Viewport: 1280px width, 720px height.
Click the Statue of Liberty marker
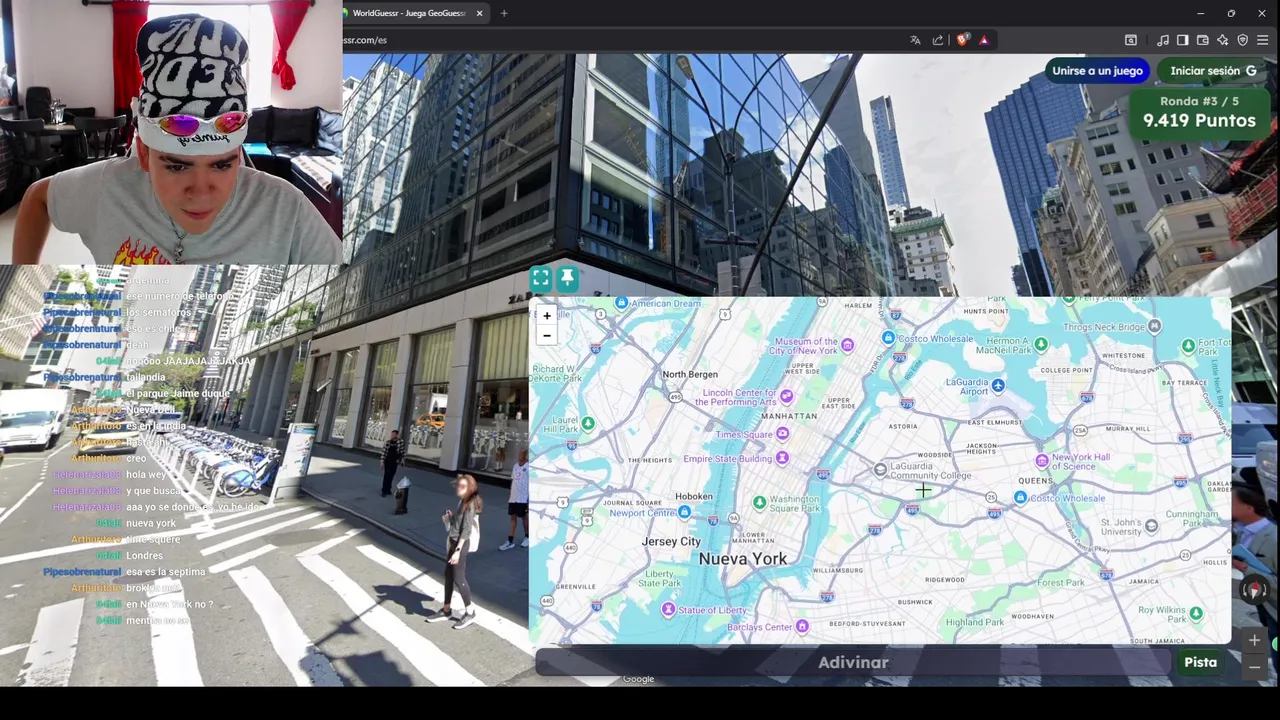668,609
